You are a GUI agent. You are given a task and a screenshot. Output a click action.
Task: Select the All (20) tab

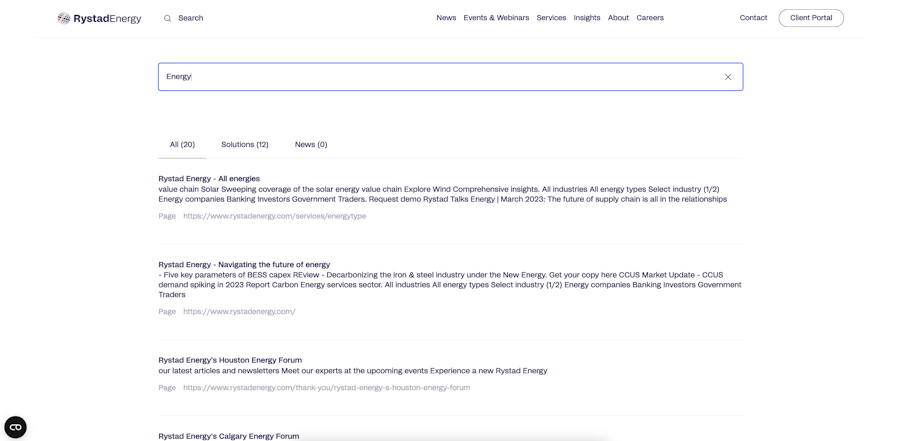(182, 145)
